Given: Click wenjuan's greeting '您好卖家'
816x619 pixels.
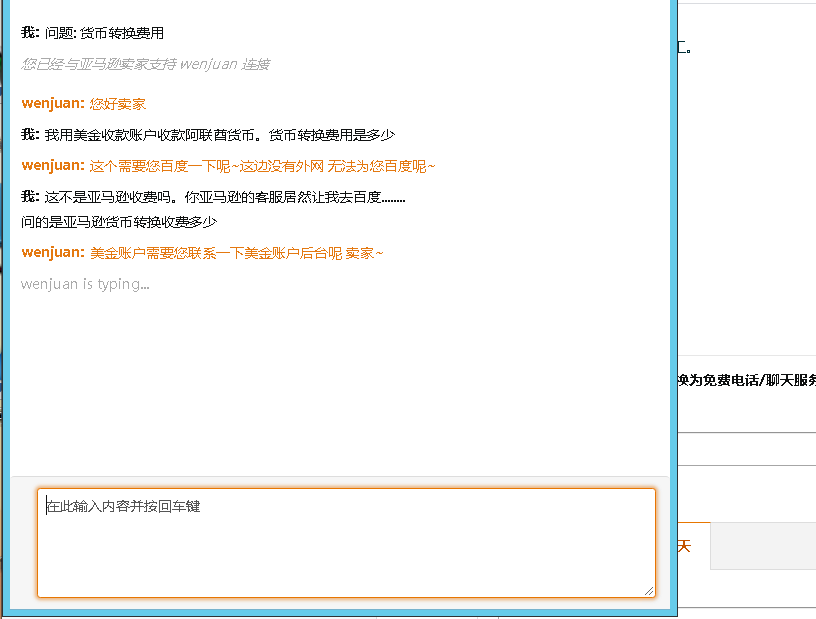Looking at the screenshot, I should (118, 104).
